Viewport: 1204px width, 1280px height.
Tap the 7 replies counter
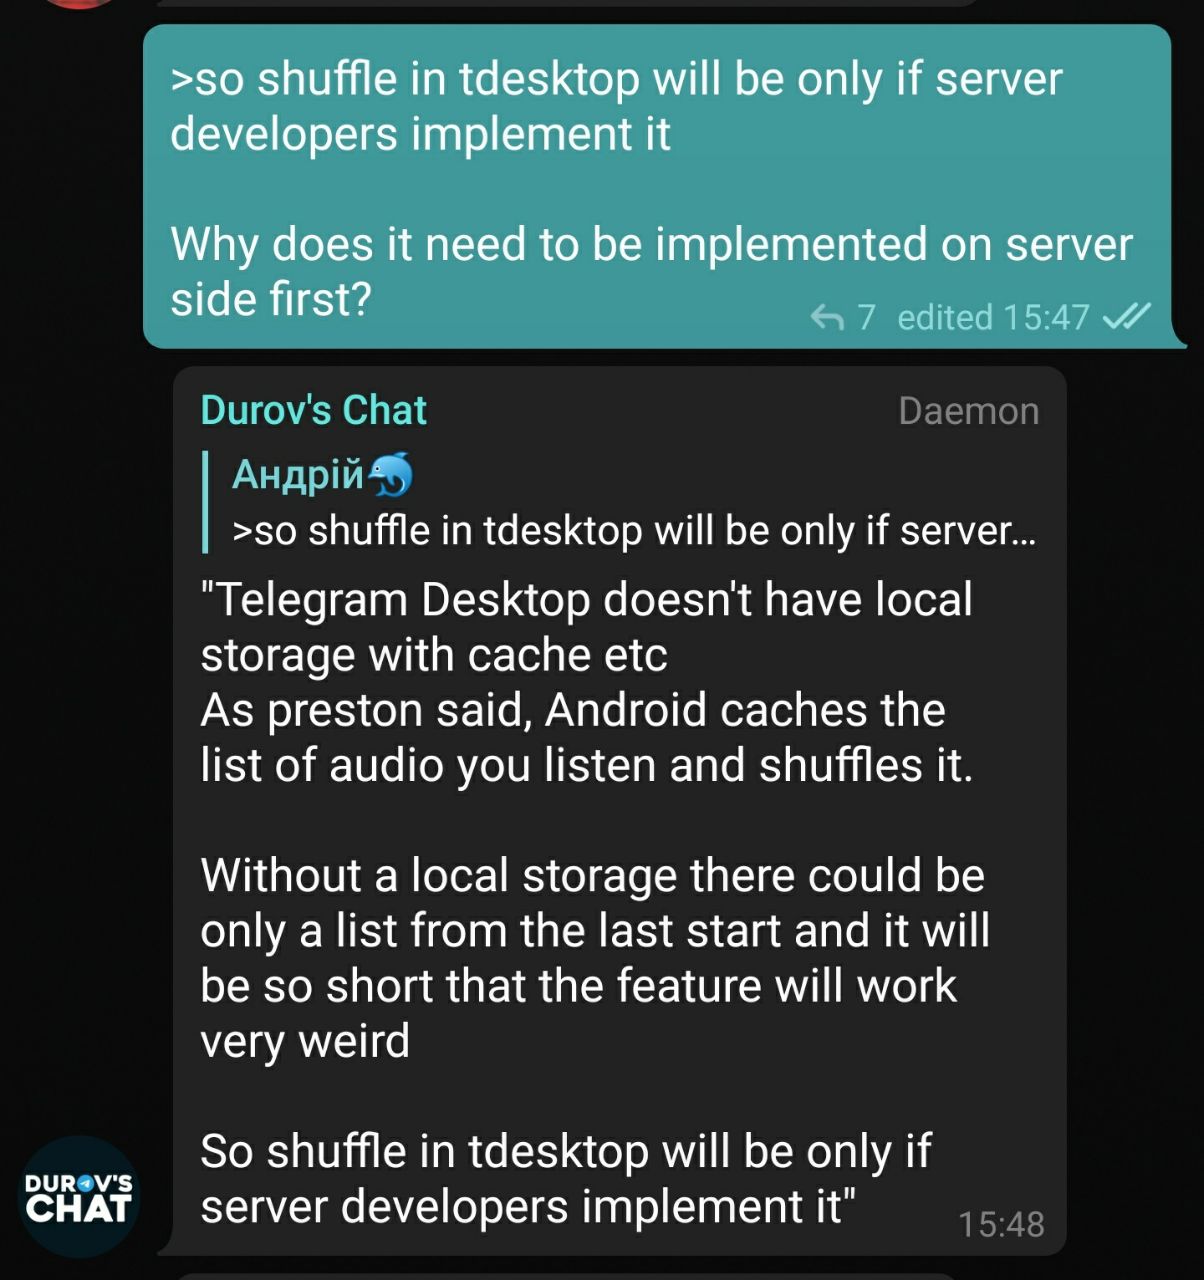866,318
